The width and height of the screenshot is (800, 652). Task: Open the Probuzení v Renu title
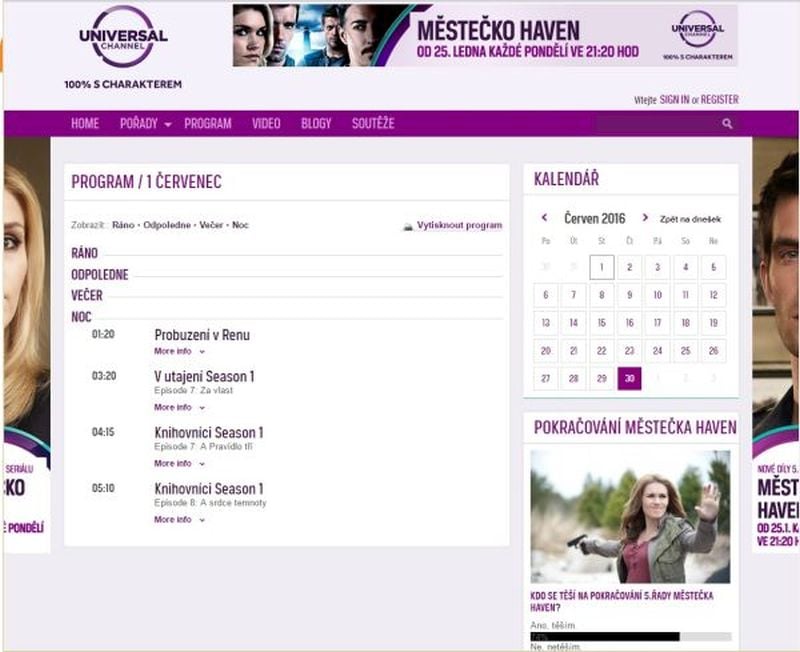202,335
